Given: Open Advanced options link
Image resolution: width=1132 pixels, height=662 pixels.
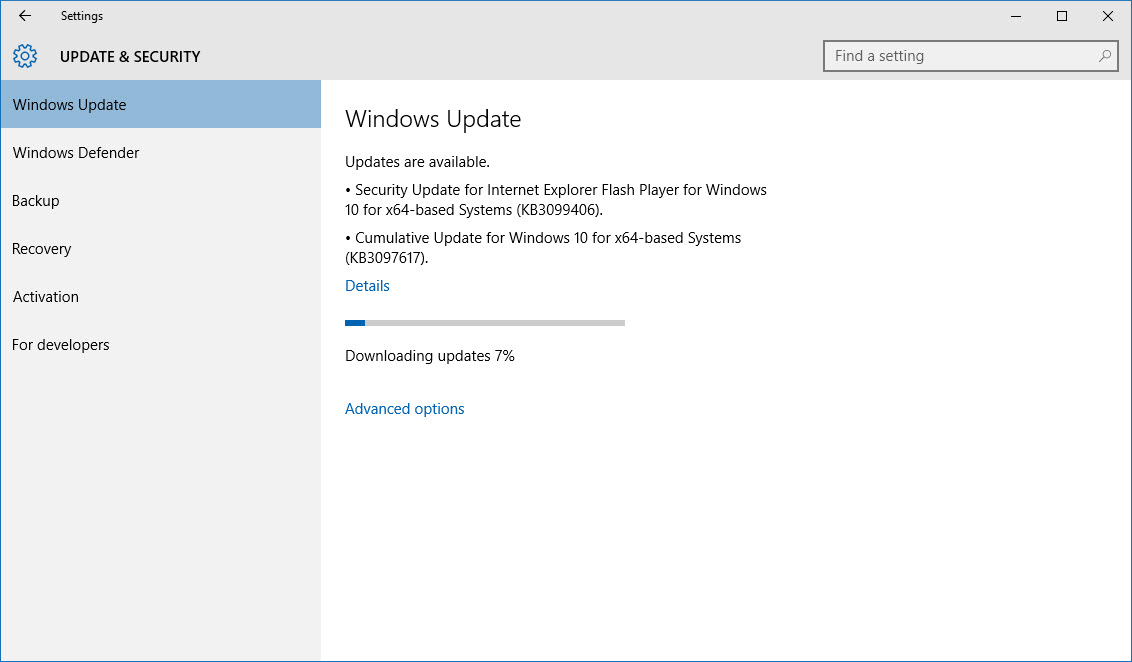Looking at the screenshot, I should pyautogui.click(x=404, y=409).
